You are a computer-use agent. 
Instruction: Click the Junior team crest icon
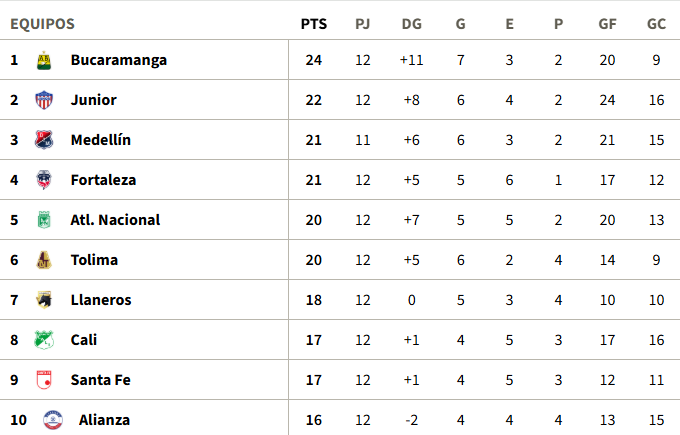click(44, 100)
